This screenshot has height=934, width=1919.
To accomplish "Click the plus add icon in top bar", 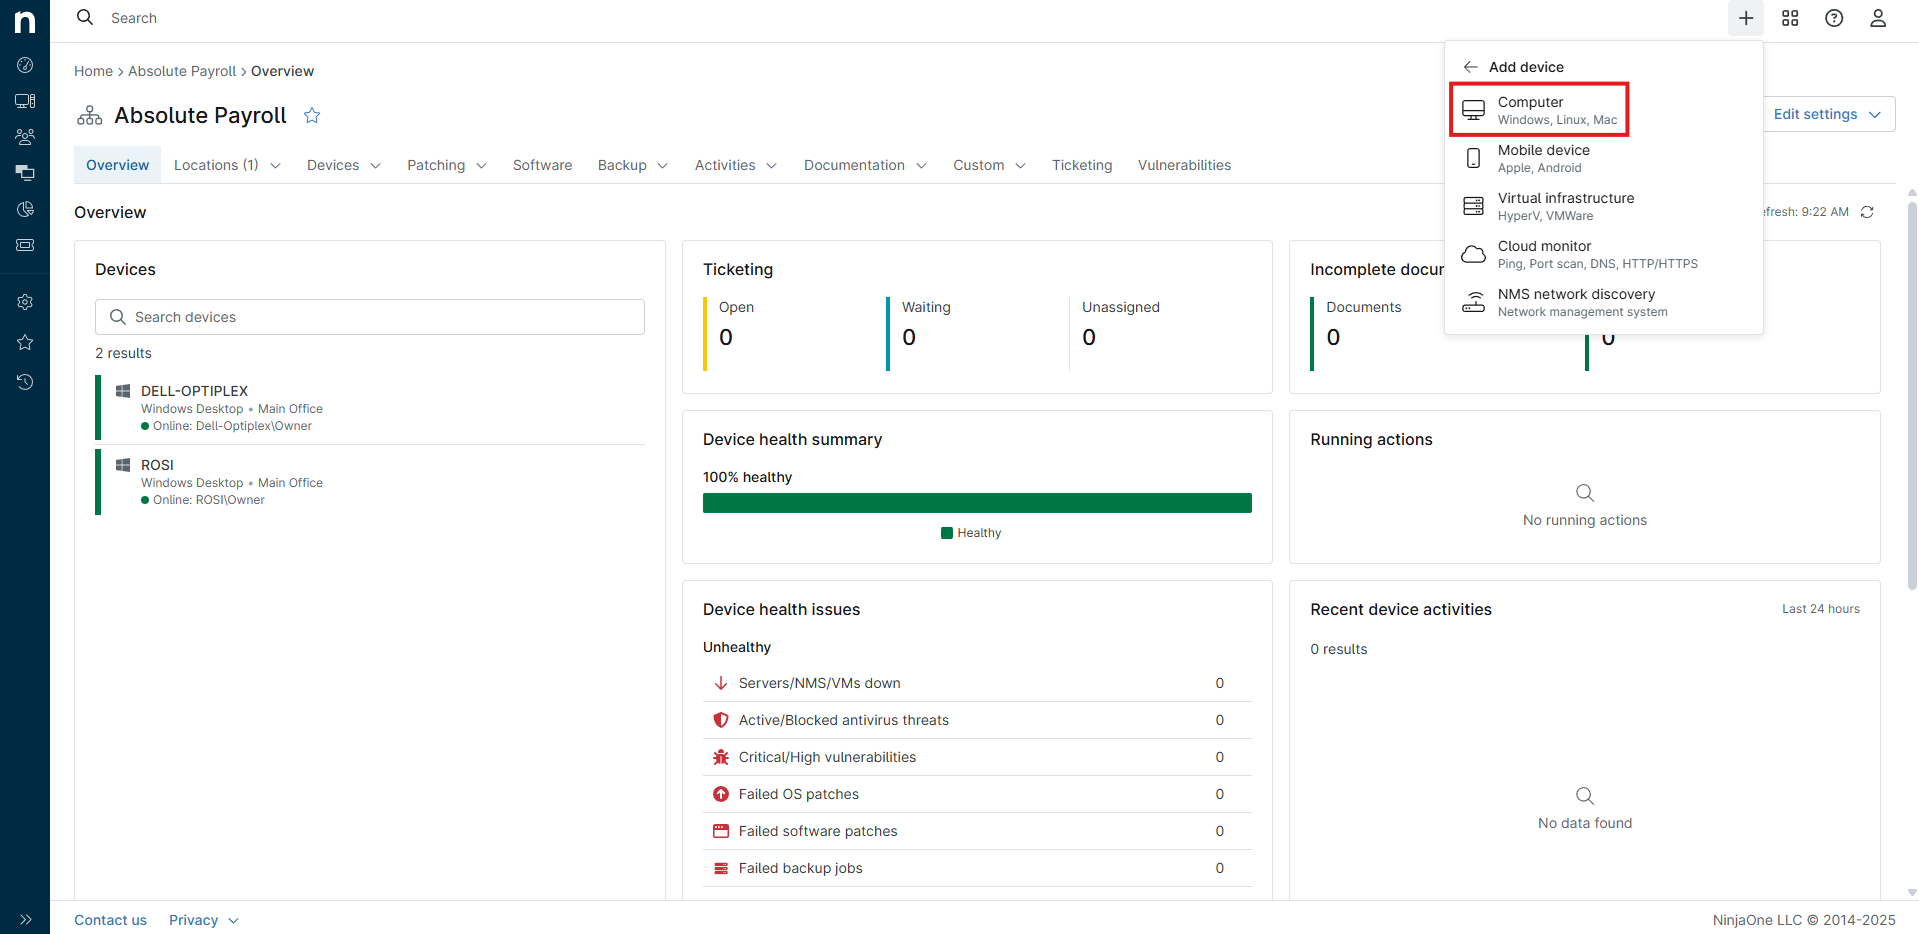I will 1745,18.
